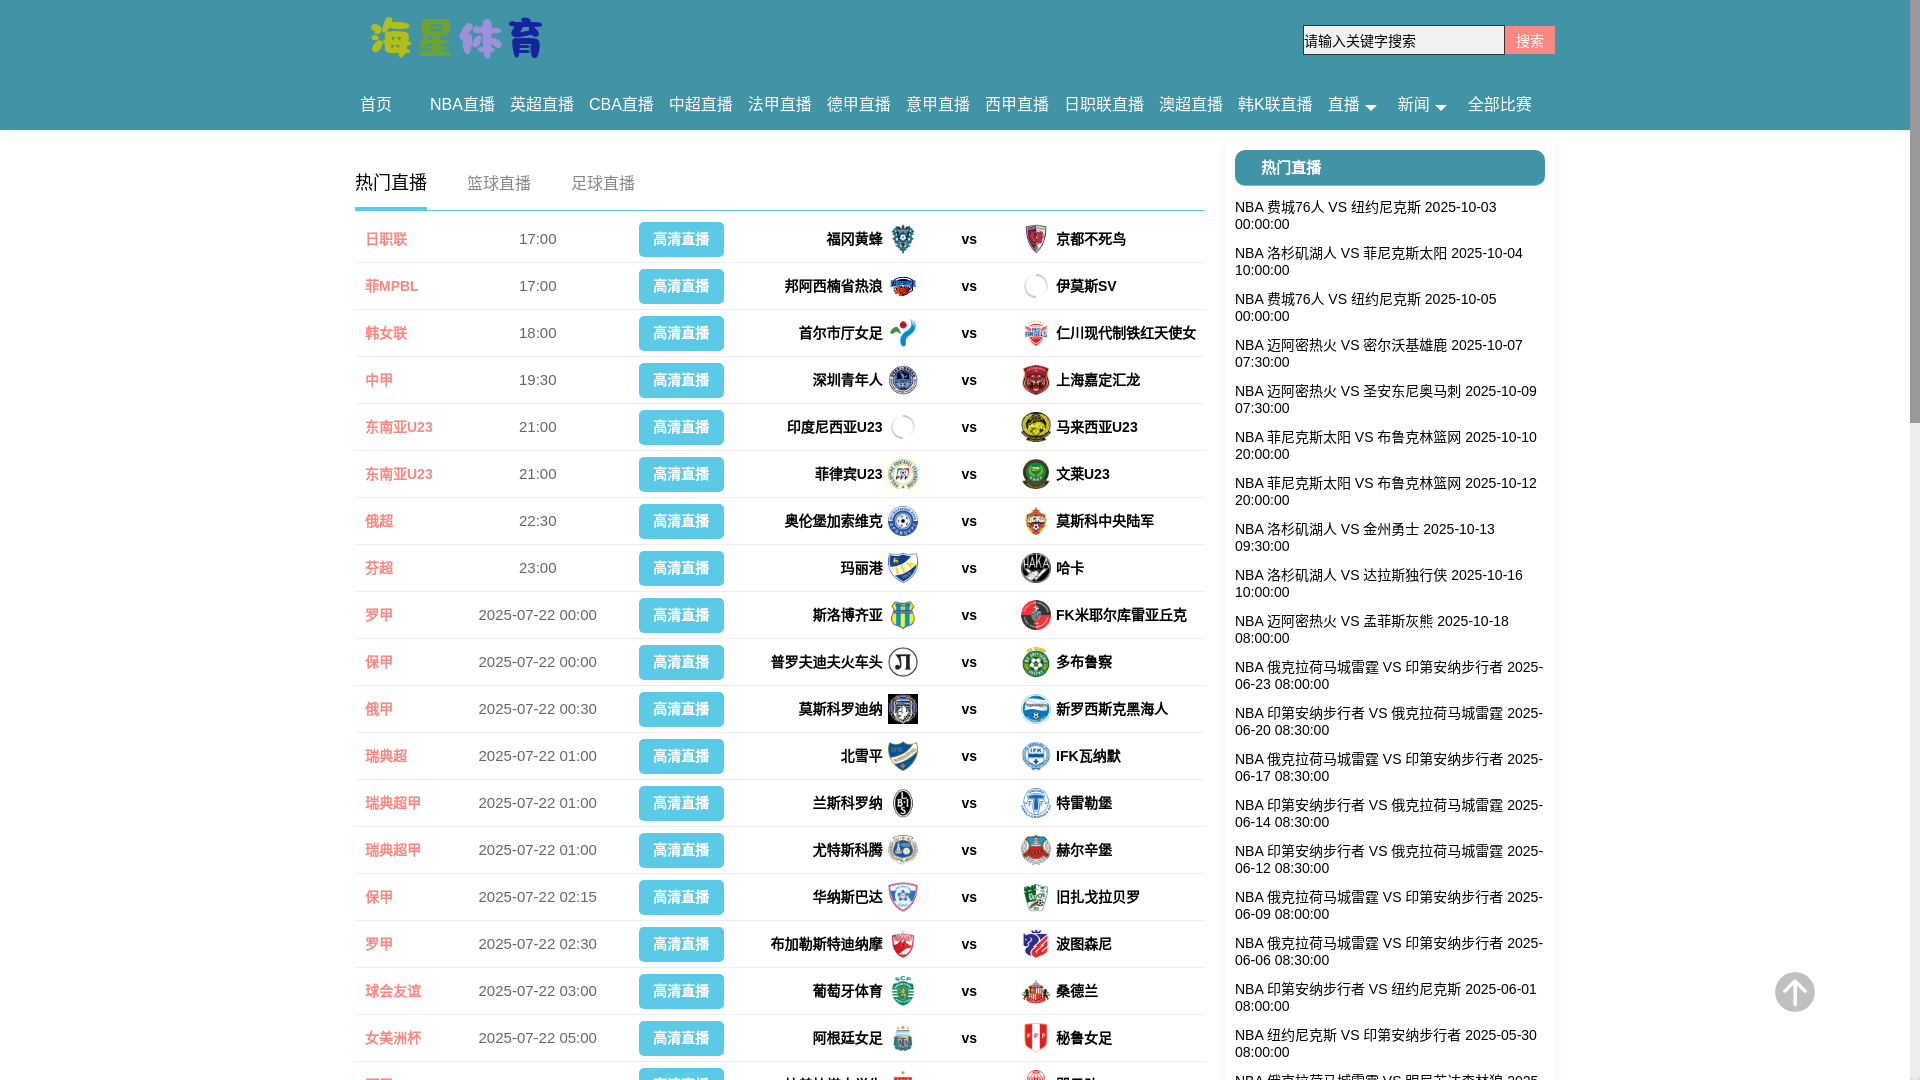Click the 葡萄牙体育 team logo
Screen dimensions: 1920x1080
pos(903,991)
